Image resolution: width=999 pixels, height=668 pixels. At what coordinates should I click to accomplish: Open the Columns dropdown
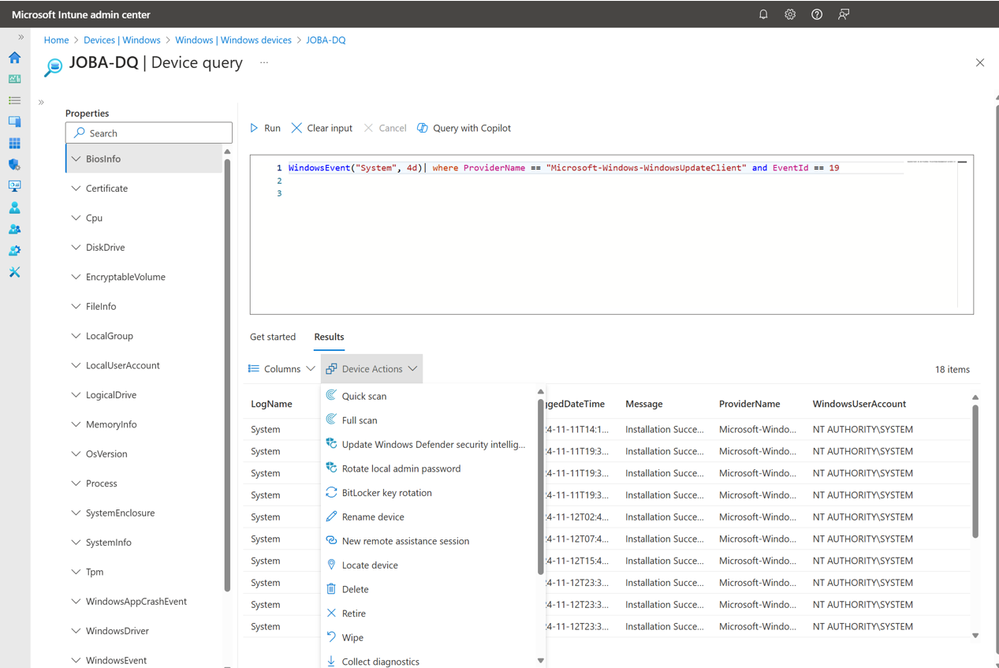282,369
